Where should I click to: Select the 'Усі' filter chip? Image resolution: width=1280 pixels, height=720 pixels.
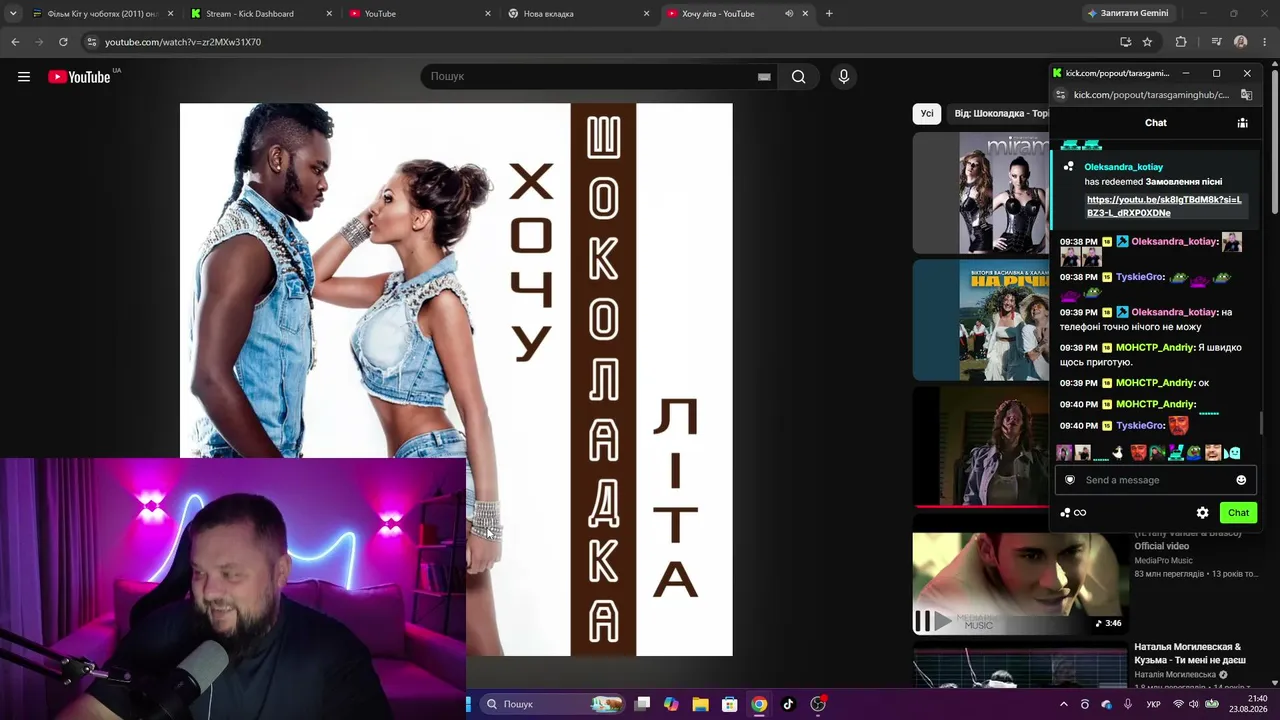coord(927,114)
